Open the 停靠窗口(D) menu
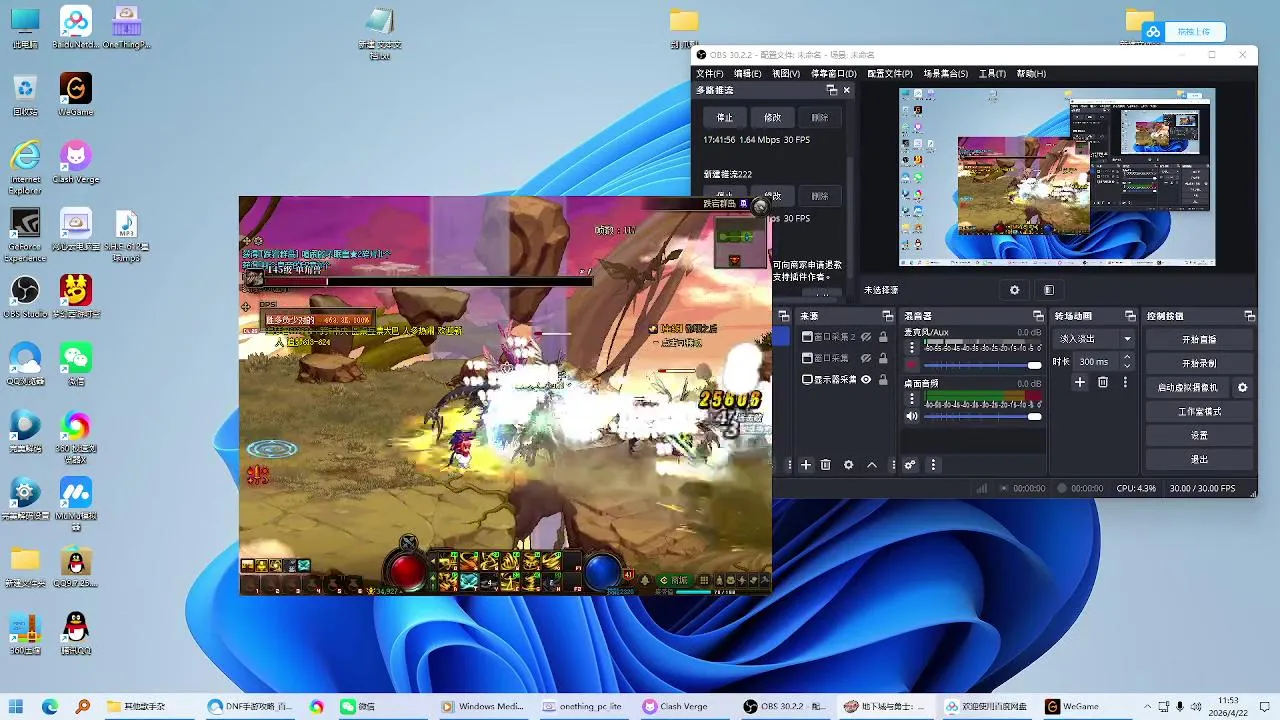Viewport: 1280px width, 720px height. pyautogui.click(x=833, y=73)
